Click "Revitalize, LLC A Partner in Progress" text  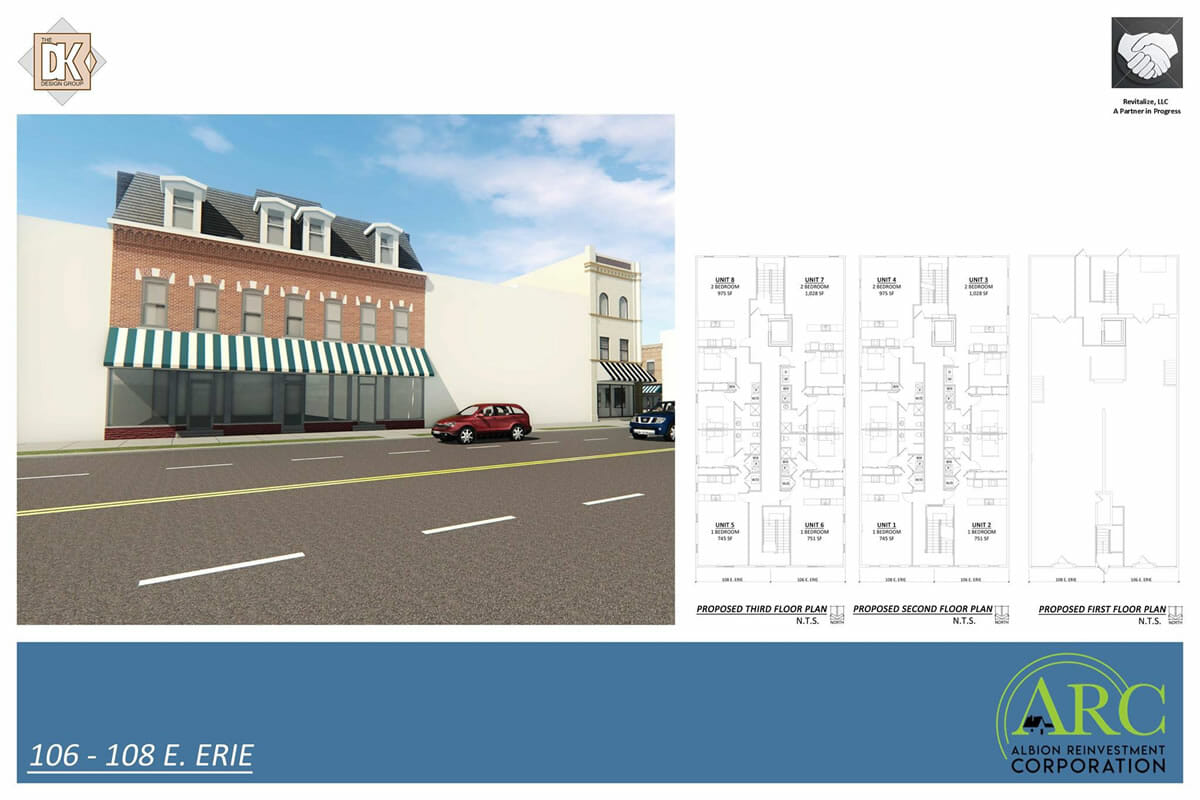[x=1146, y=106]
